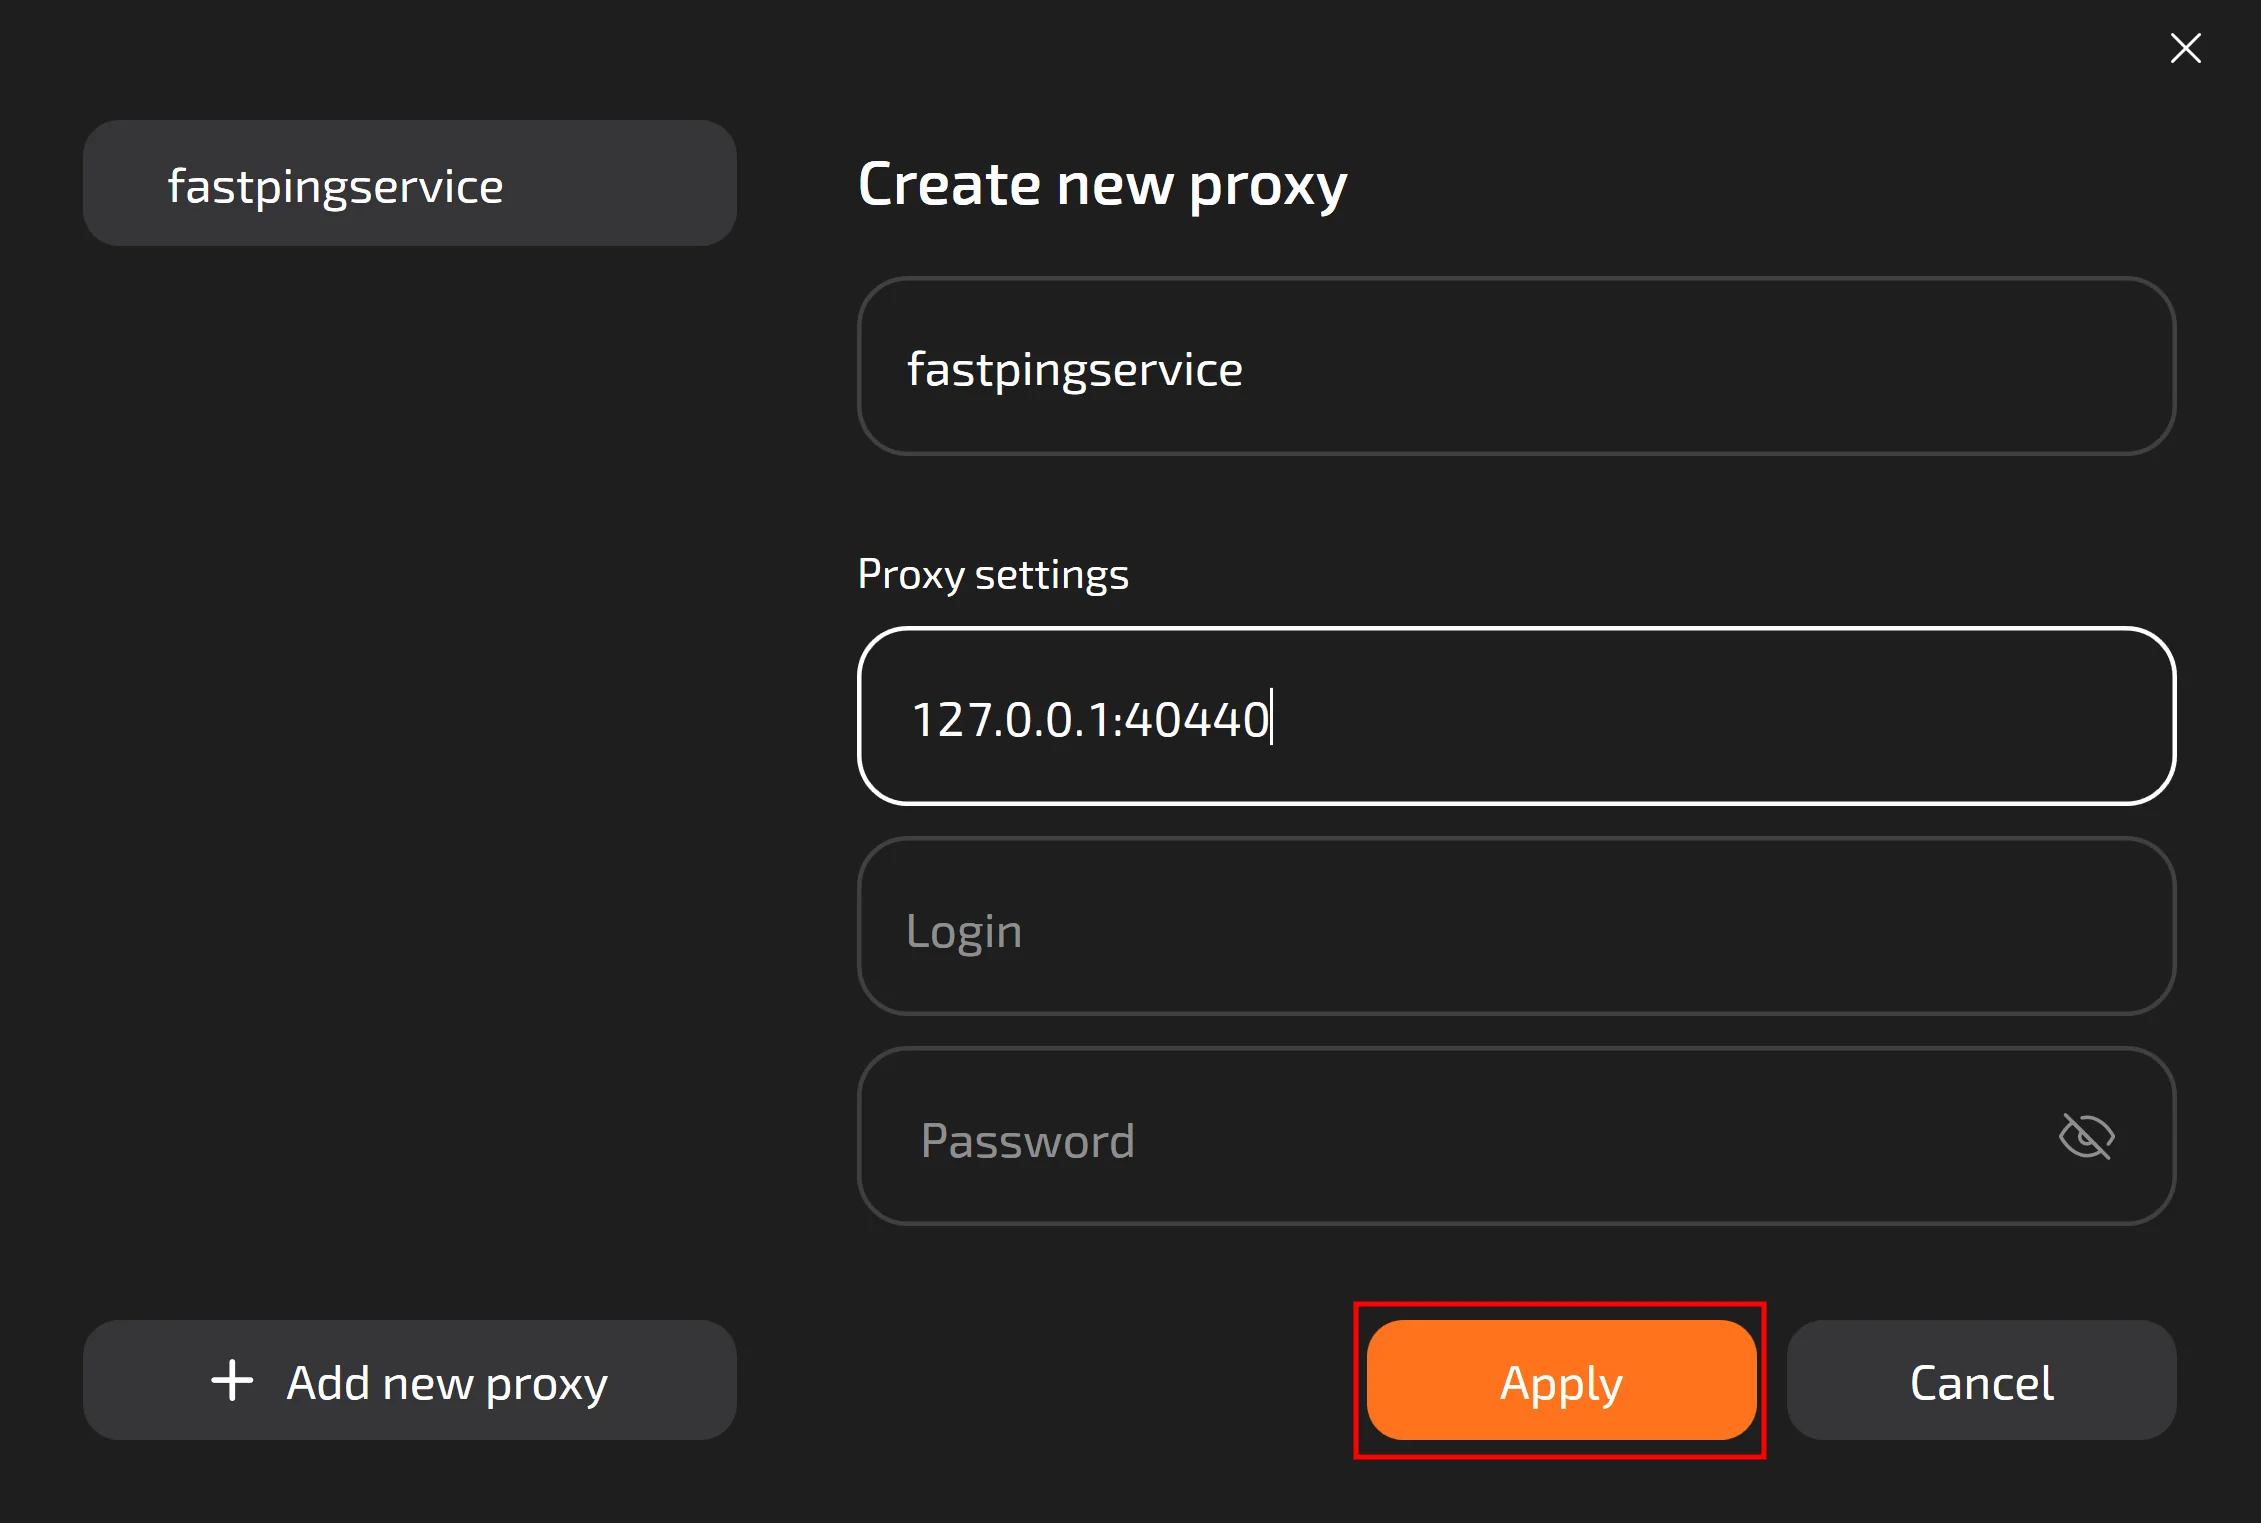Click the Login placeholder text
The image size is (2261, 1523).
(x=963, y=931)
